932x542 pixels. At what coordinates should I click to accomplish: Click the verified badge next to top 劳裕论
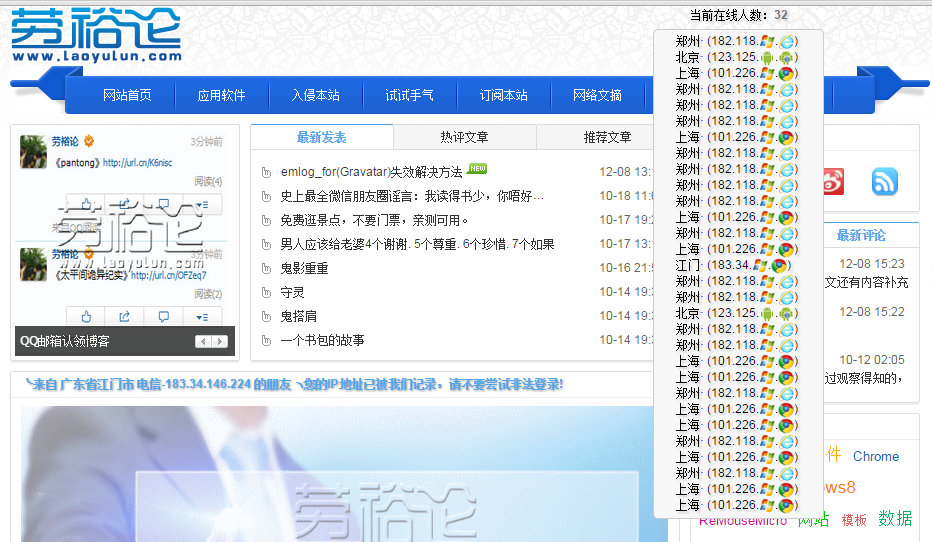(89, 141)
